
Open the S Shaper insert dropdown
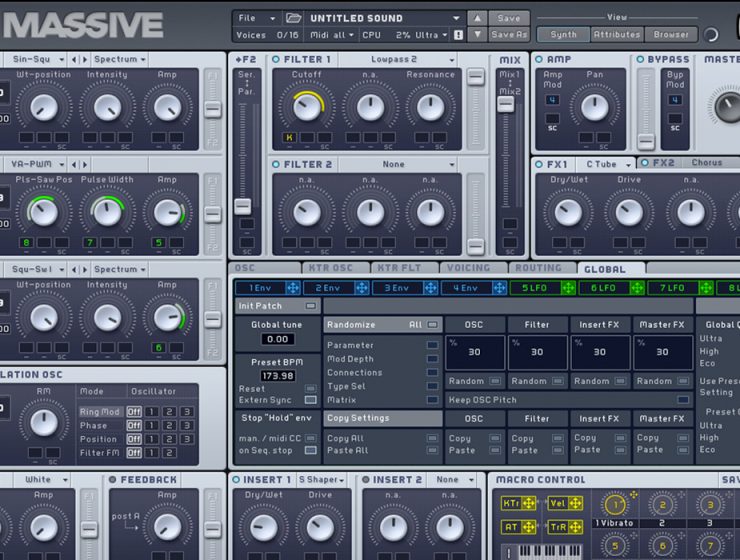322,480
